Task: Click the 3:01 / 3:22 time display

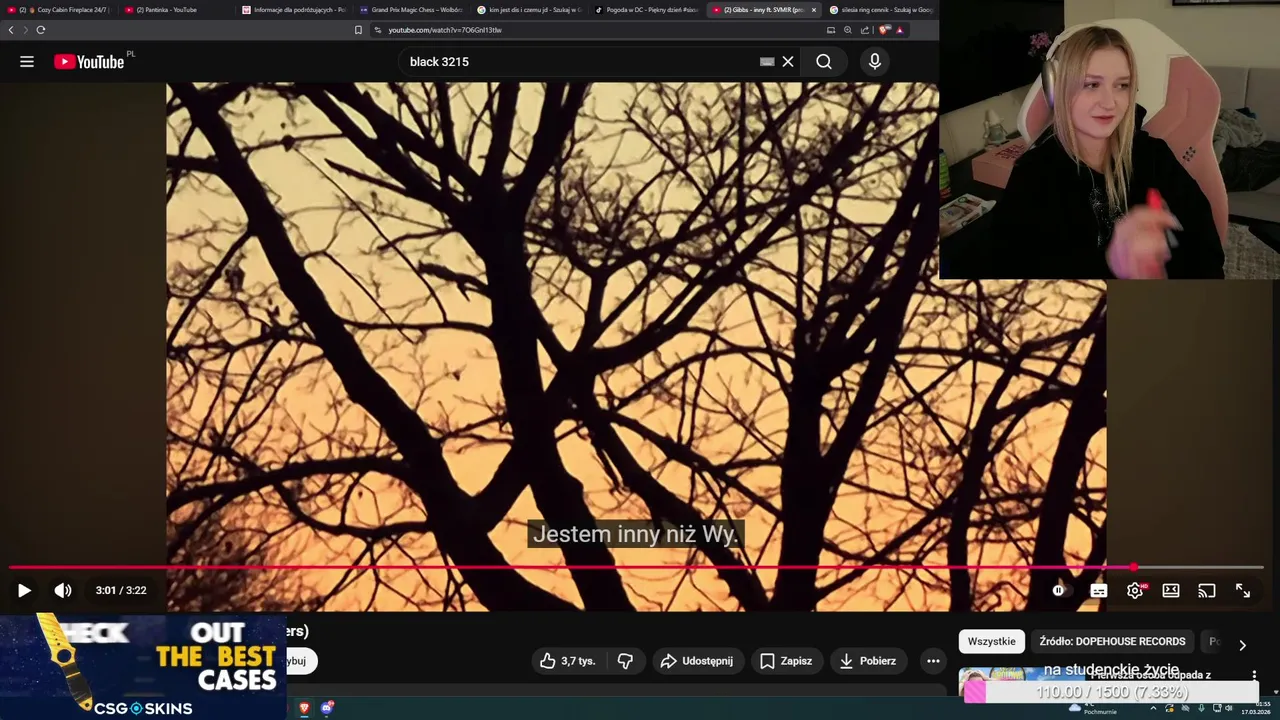Action: click(121, 590)
